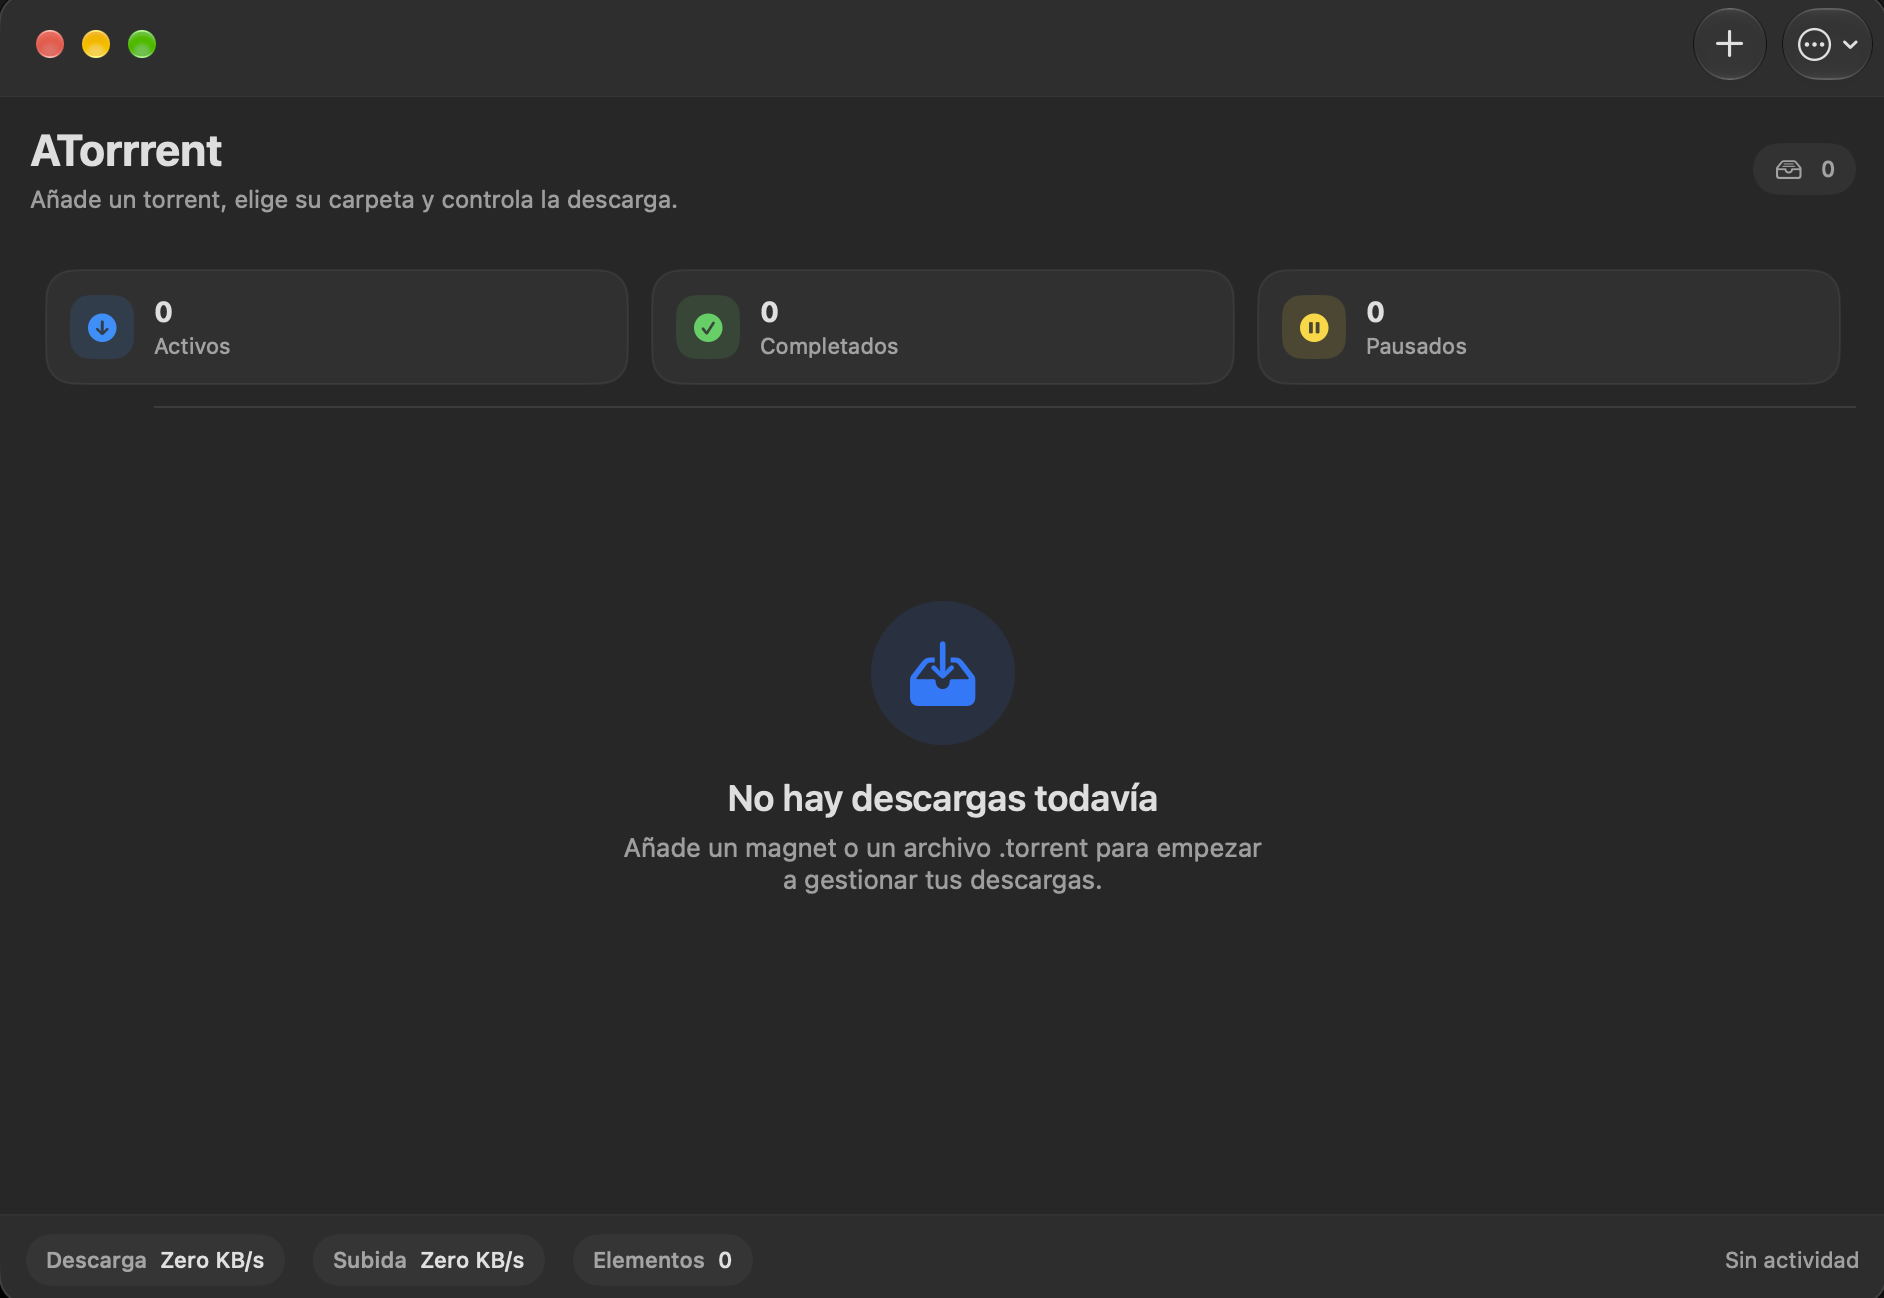Minimize the window with the yellow button

point(96,44)
